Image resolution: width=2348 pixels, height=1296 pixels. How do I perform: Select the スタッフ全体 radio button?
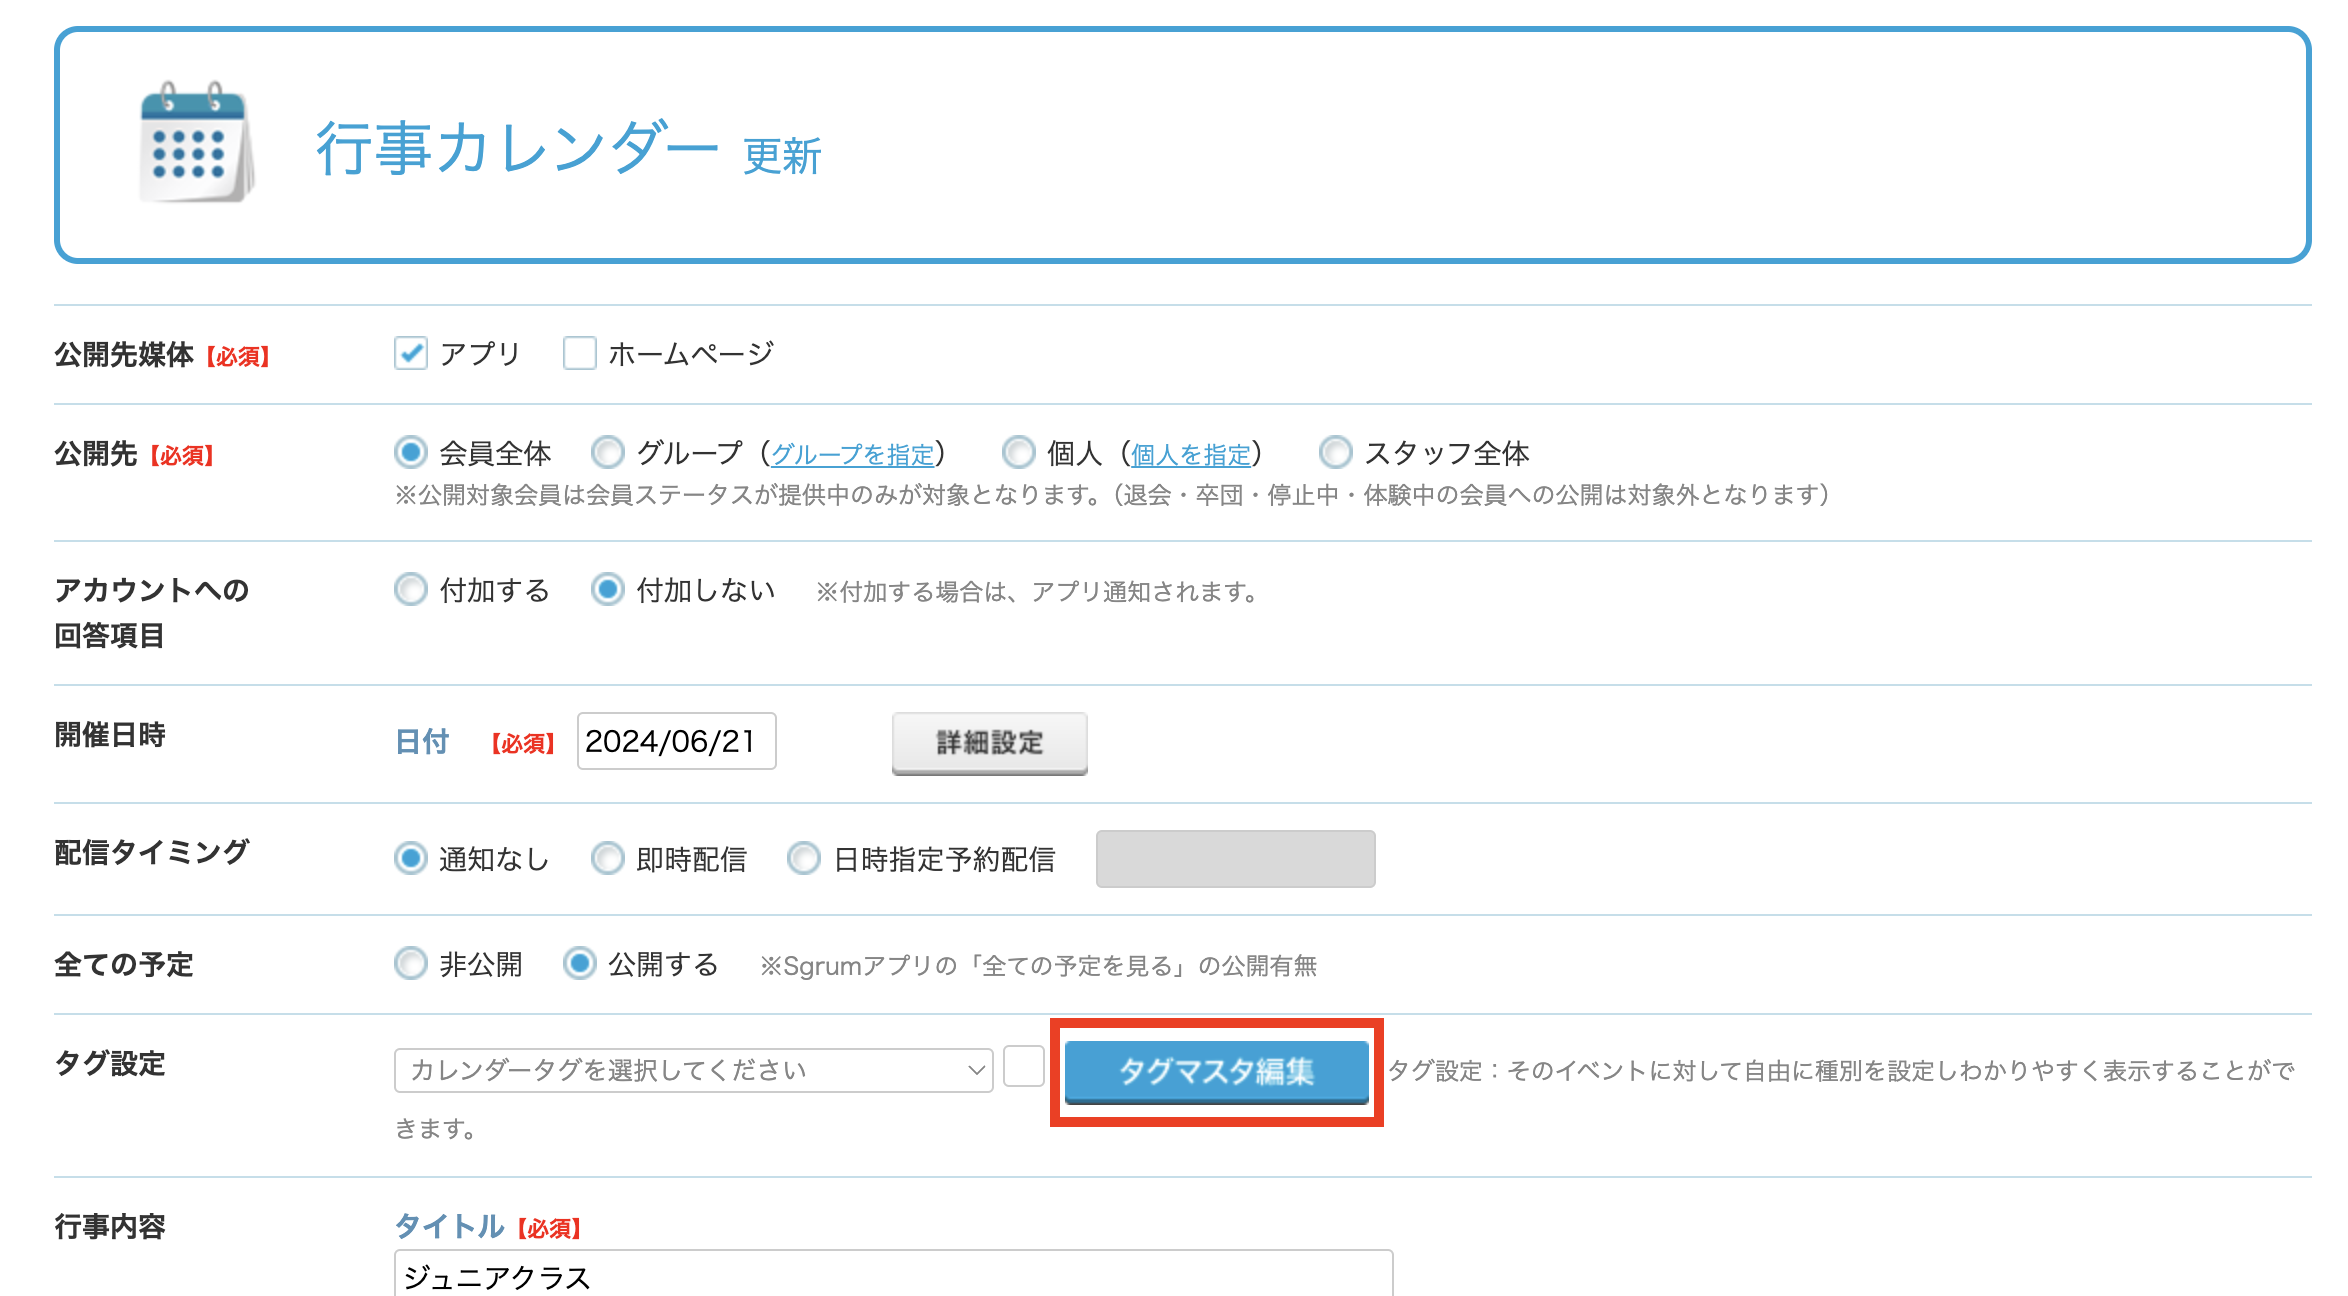tap(1336, 453)
